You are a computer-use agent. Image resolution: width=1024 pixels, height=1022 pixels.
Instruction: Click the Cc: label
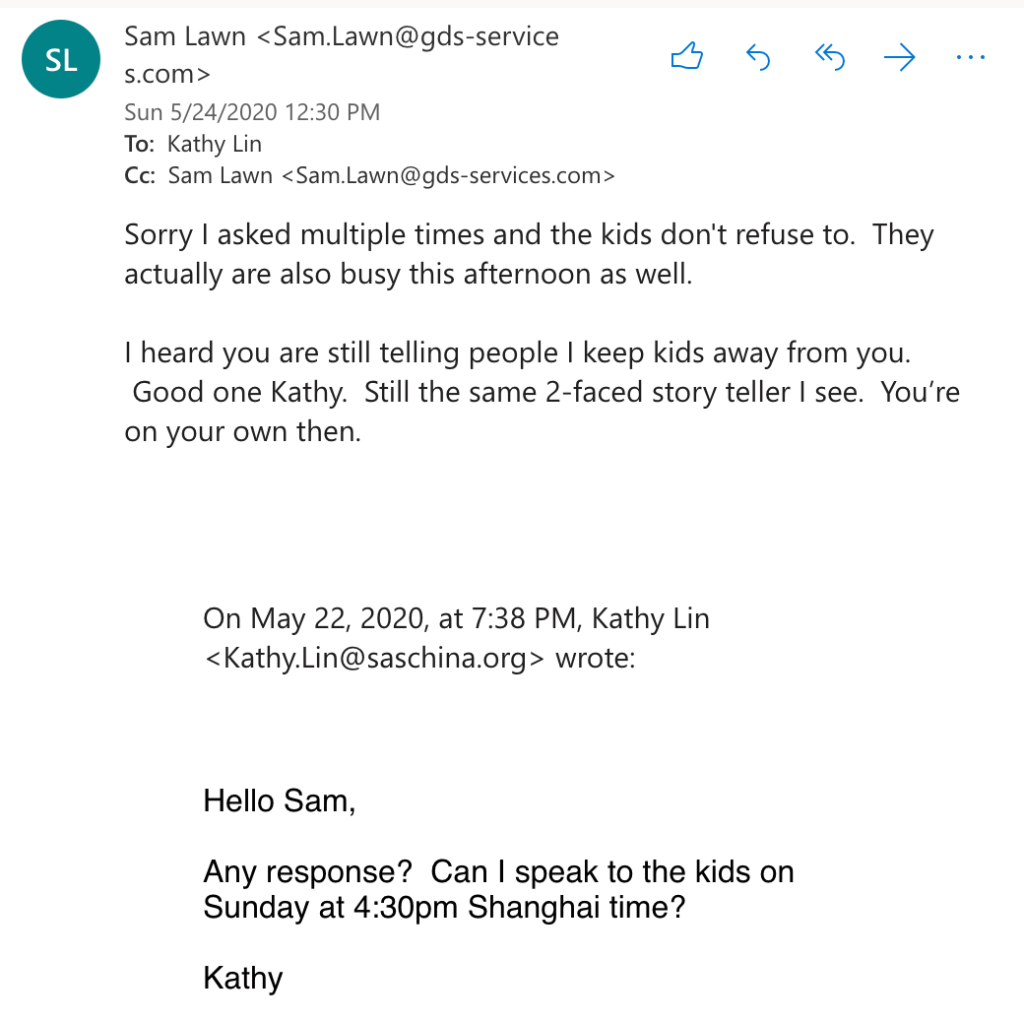pyautogui.click(x=140, y=176)
